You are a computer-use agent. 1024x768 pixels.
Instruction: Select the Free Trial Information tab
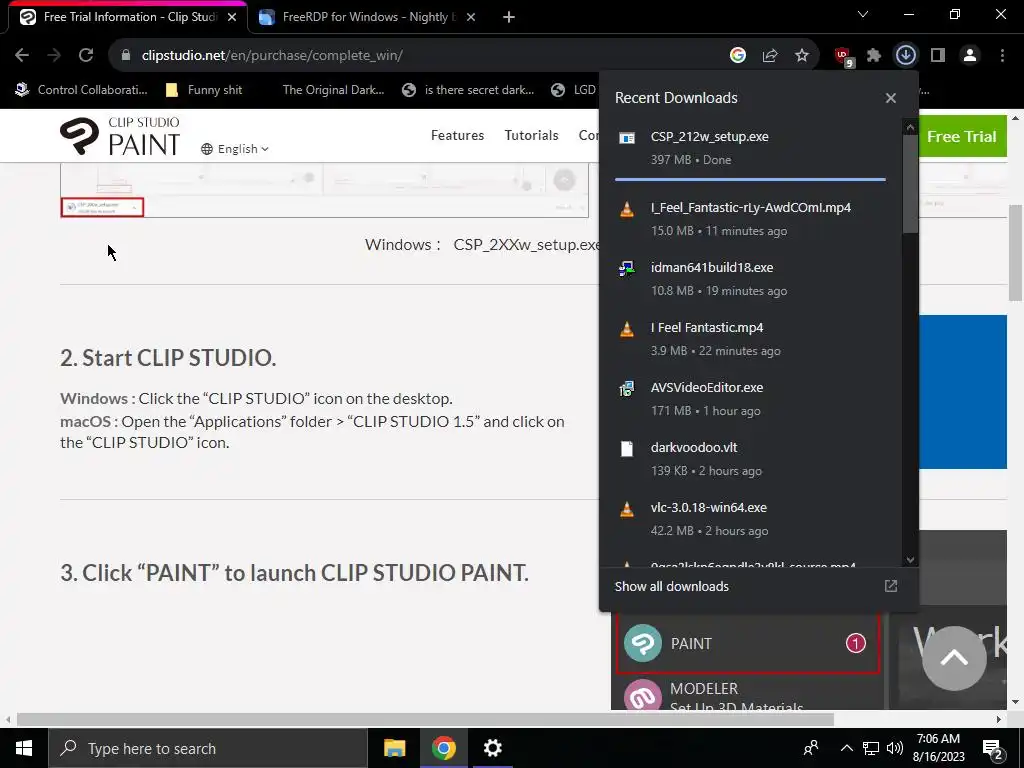127,17
